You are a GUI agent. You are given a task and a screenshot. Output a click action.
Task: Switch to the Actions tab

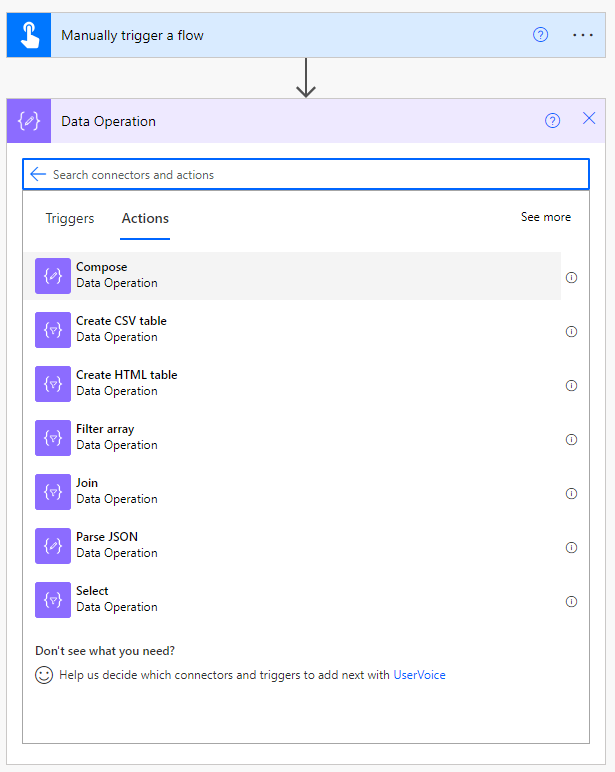click(145, 218)
